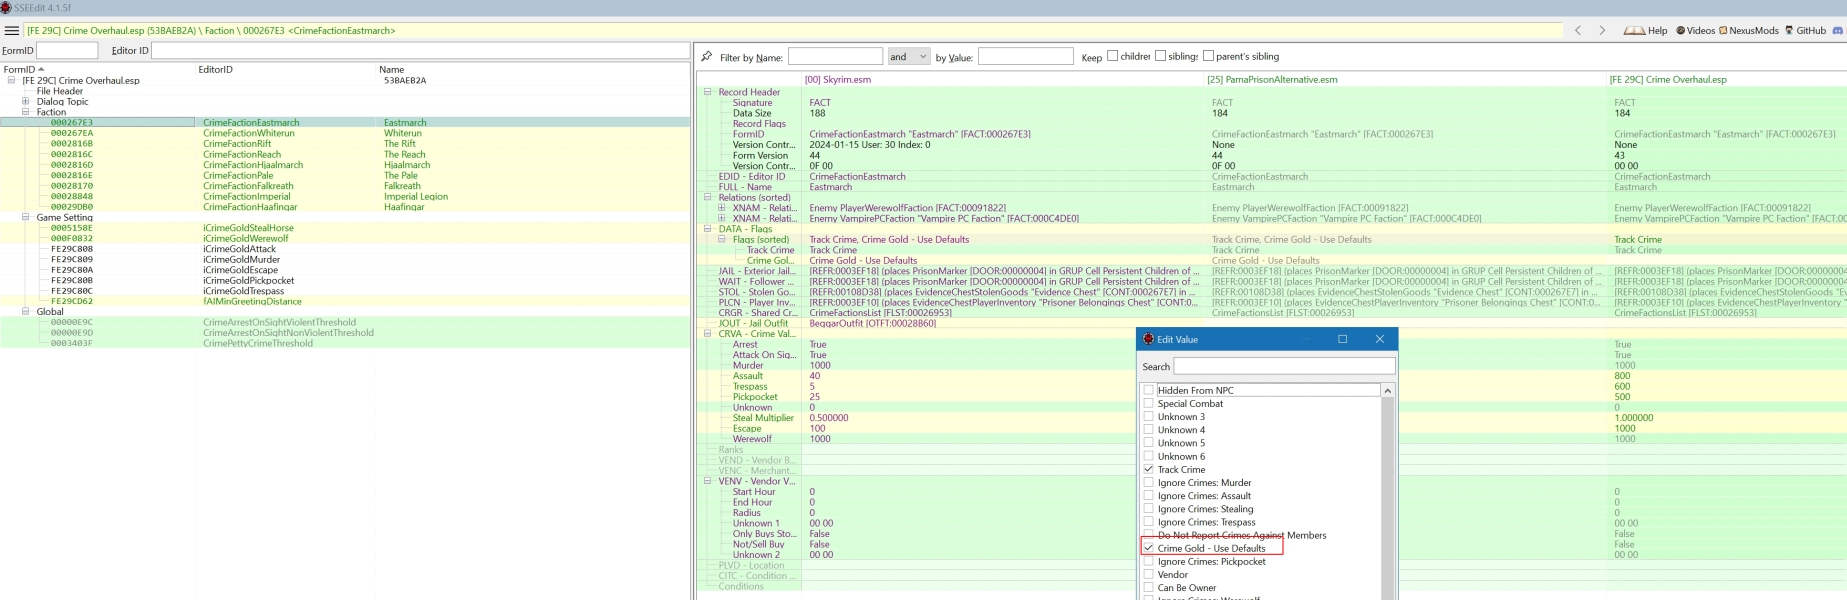Check Ignore Crimes: Trespass flag
The width and height of the screenshot is (1847, 600).
pyautogui.click(x=1149, y=522)
